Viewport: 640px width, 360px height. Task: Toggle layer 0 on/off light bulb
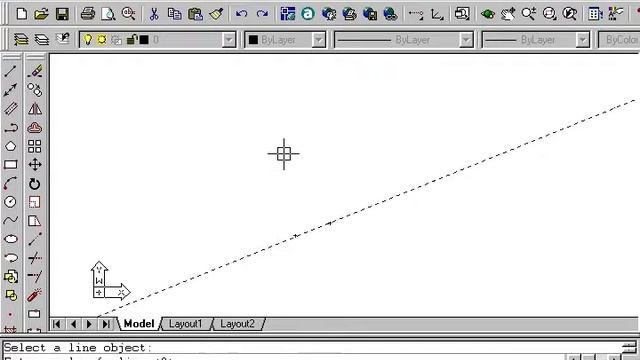[87, 40]
